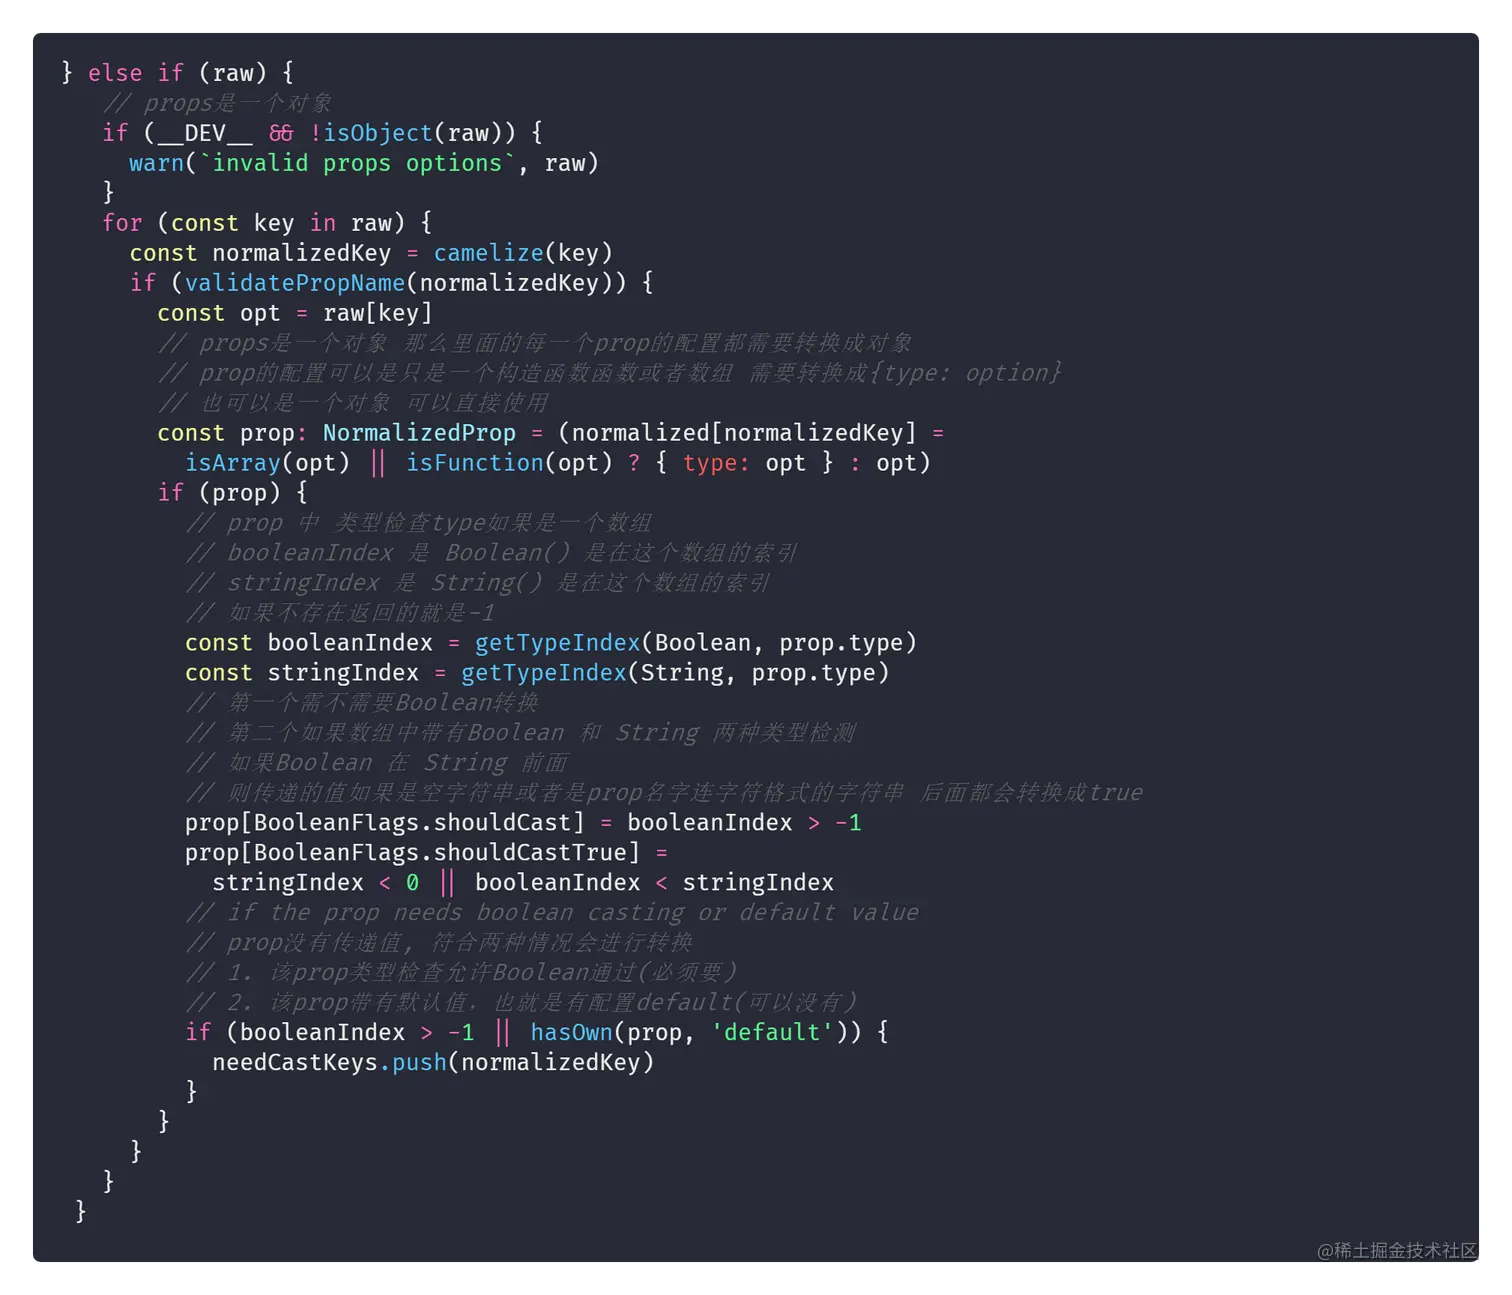Screen dimensions: 1512x1295
Task: Click the __DEV__ identifier
Action: (205, 133)
